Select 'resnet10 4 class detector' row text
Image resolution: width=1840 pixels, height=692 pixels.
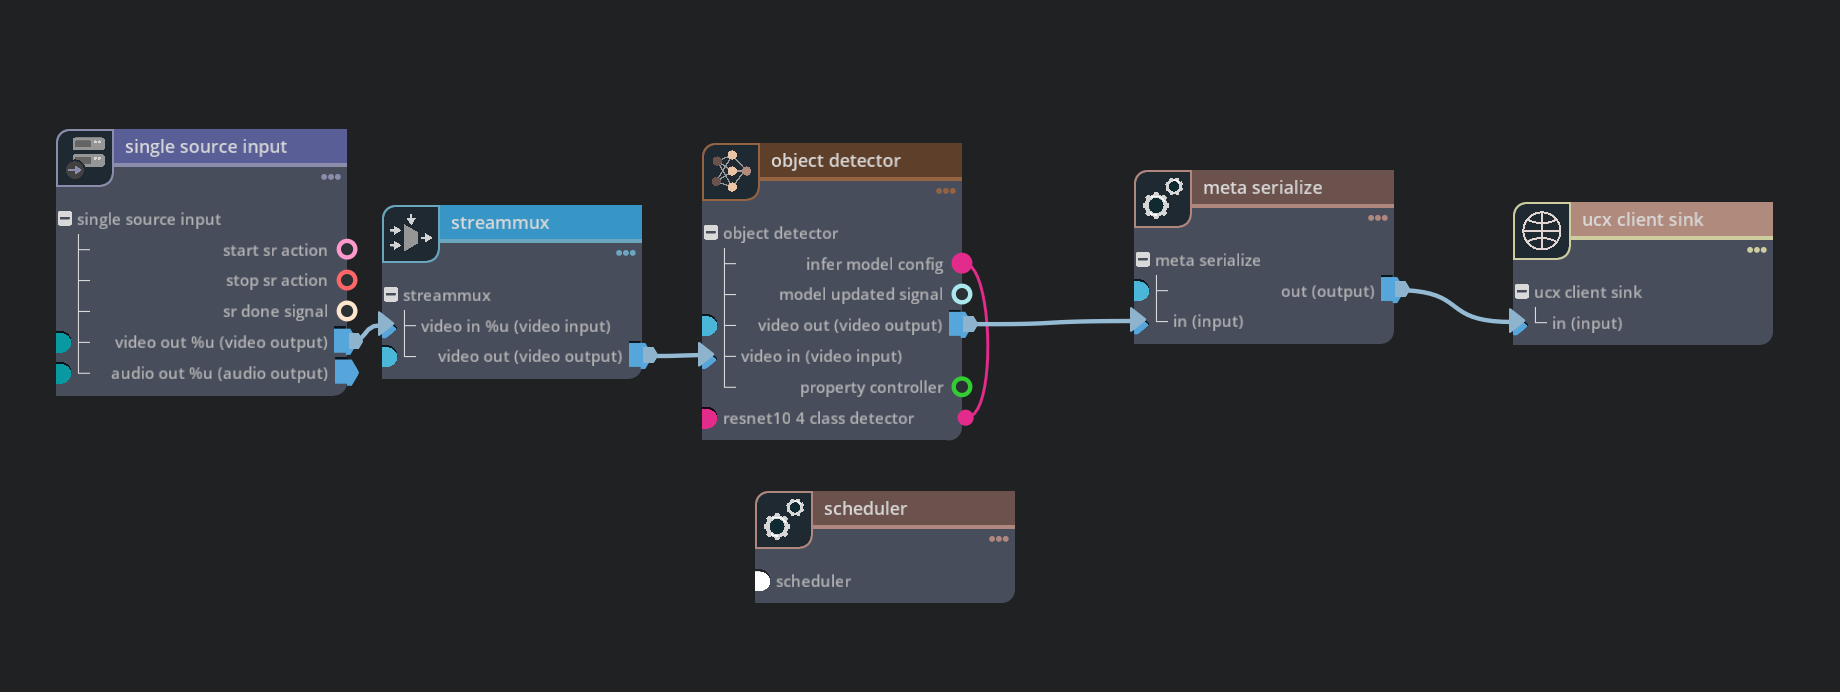tap(818, 418)
